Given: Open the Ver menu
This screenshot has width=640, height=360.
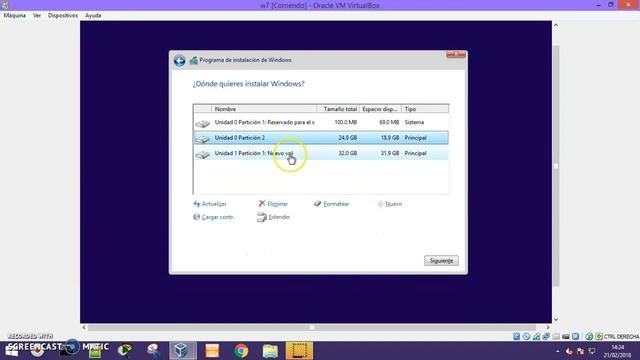Looking at the screenshot, I should (37, 15).
